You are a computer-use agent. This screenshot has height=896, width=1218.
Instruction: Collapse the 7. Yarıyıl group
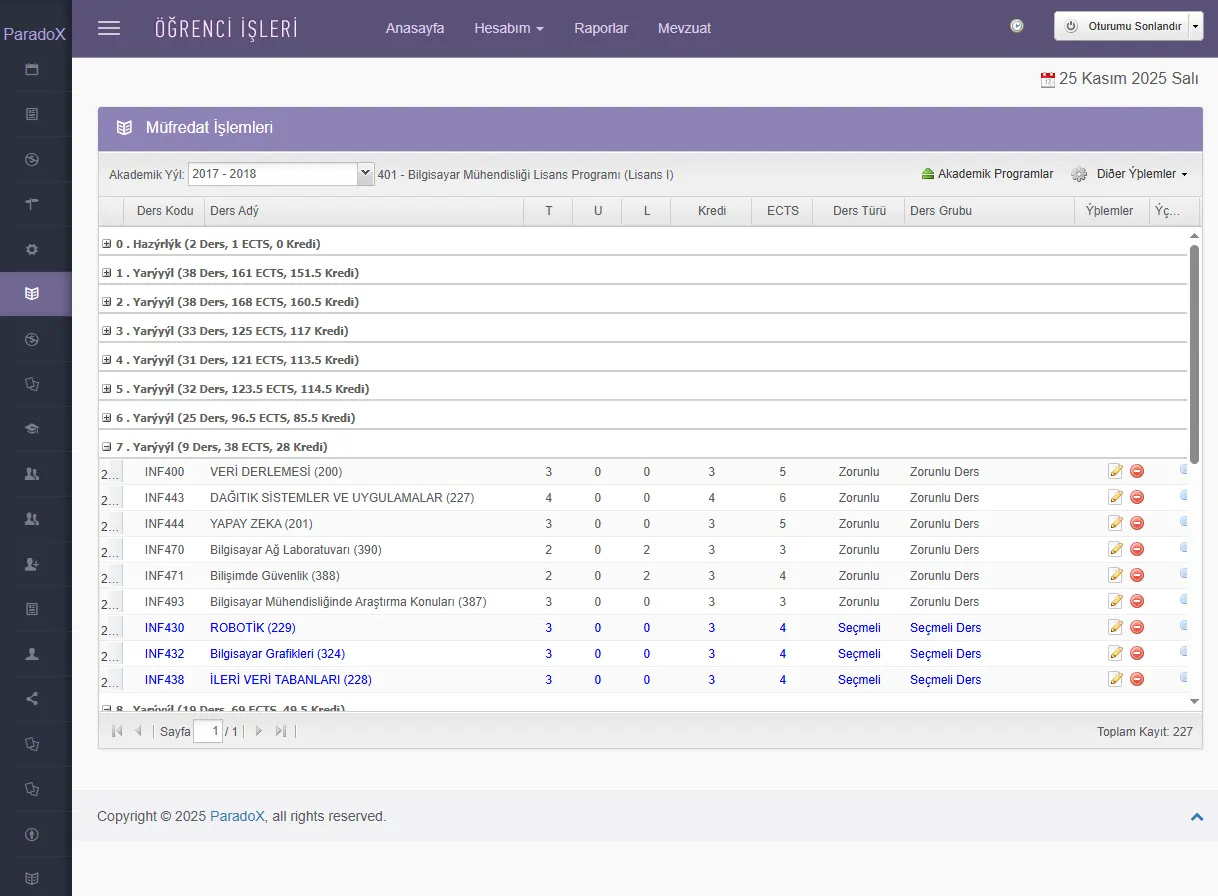107,447
